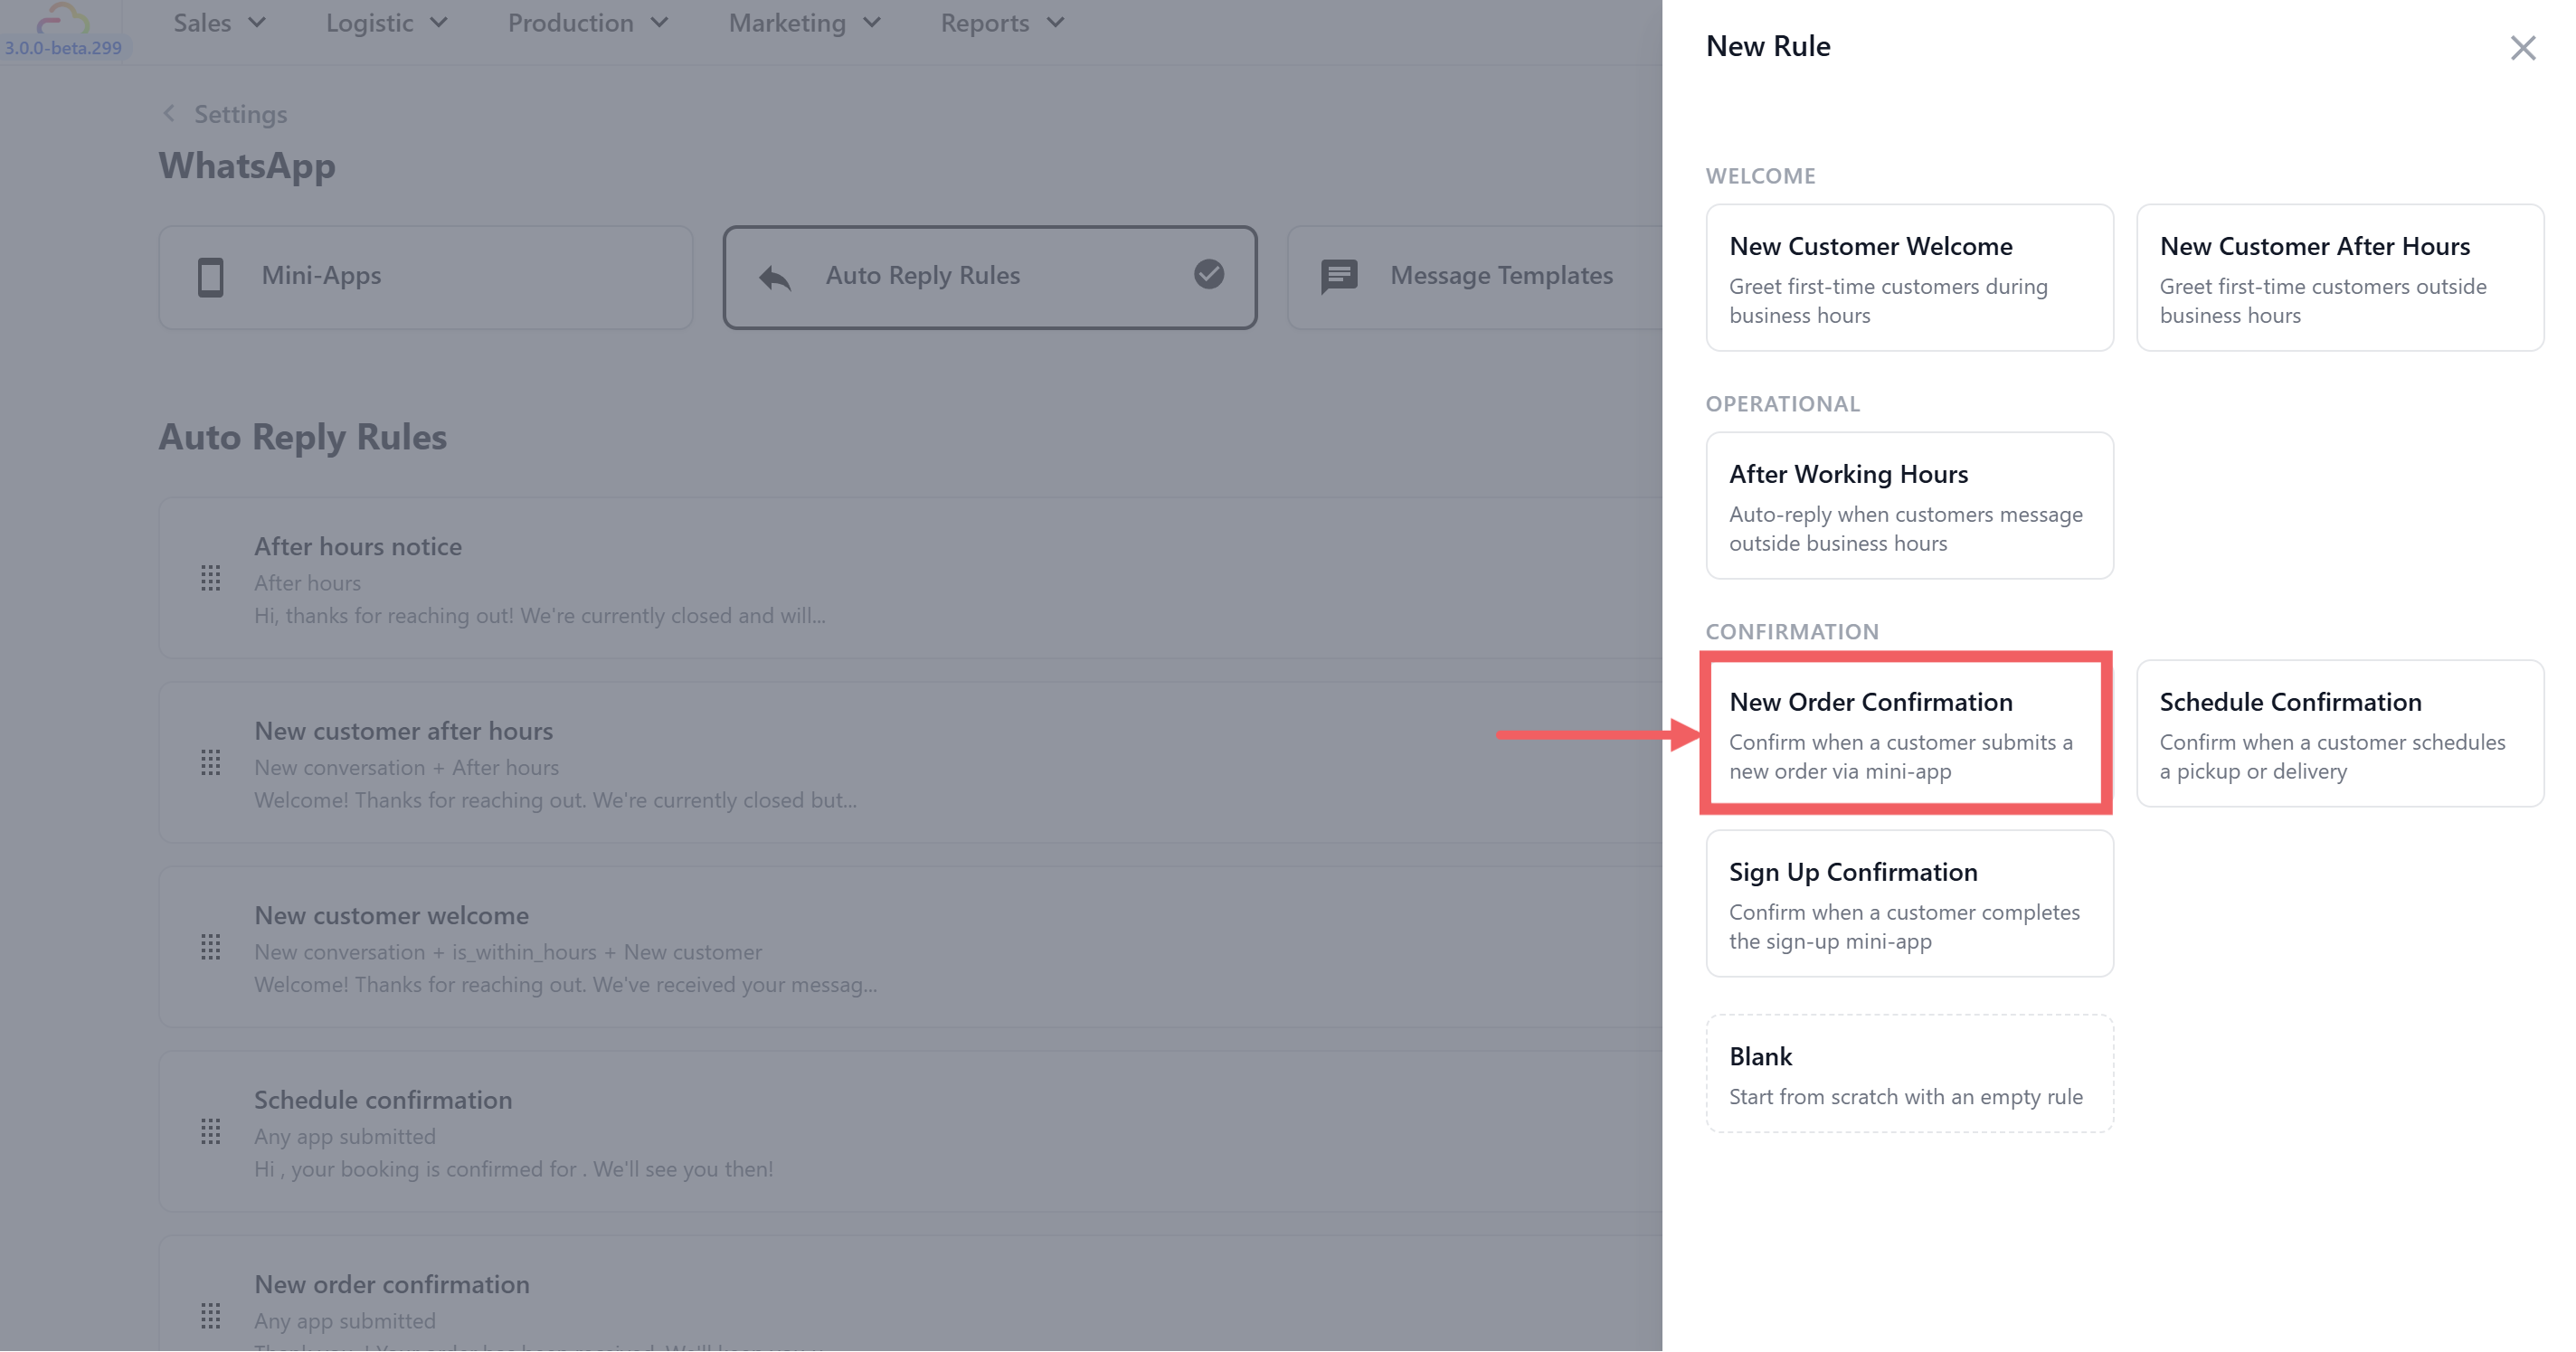Click drag handle for New customer after hours
Viewport: 2576px width, 1352px height.
(x=210, y=763)
